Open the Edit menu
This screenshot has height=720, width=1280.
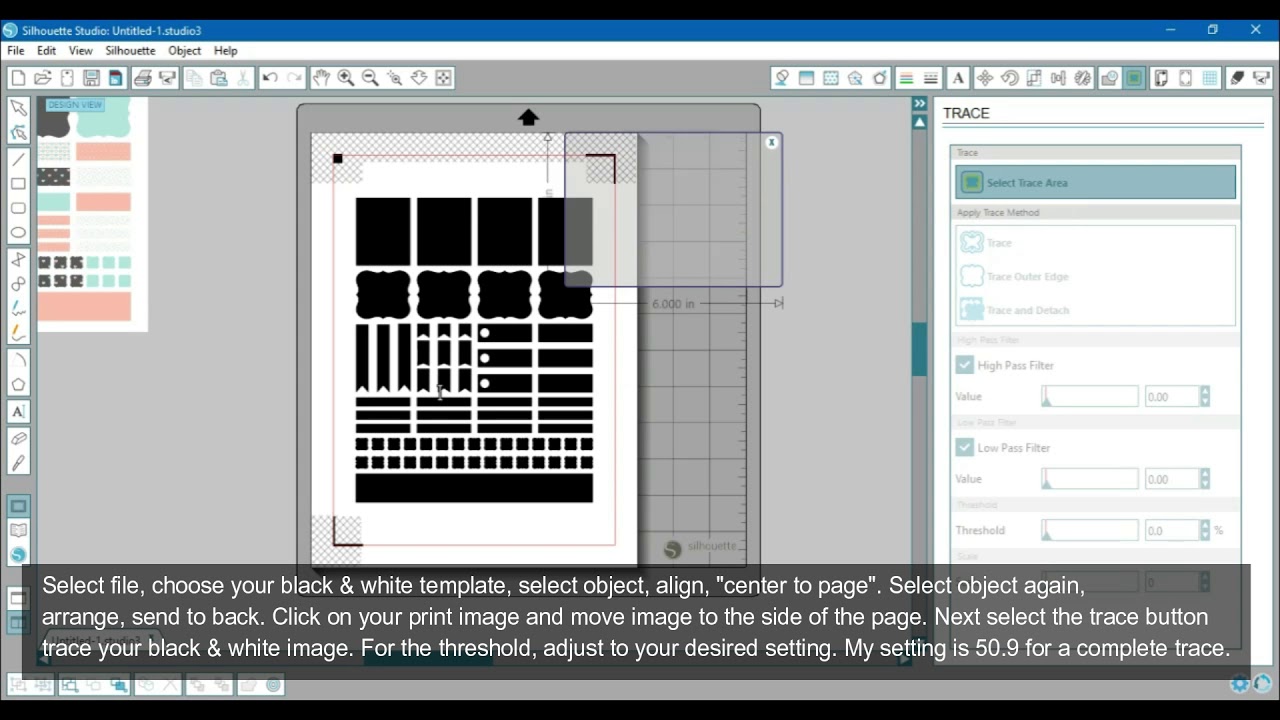47,51
